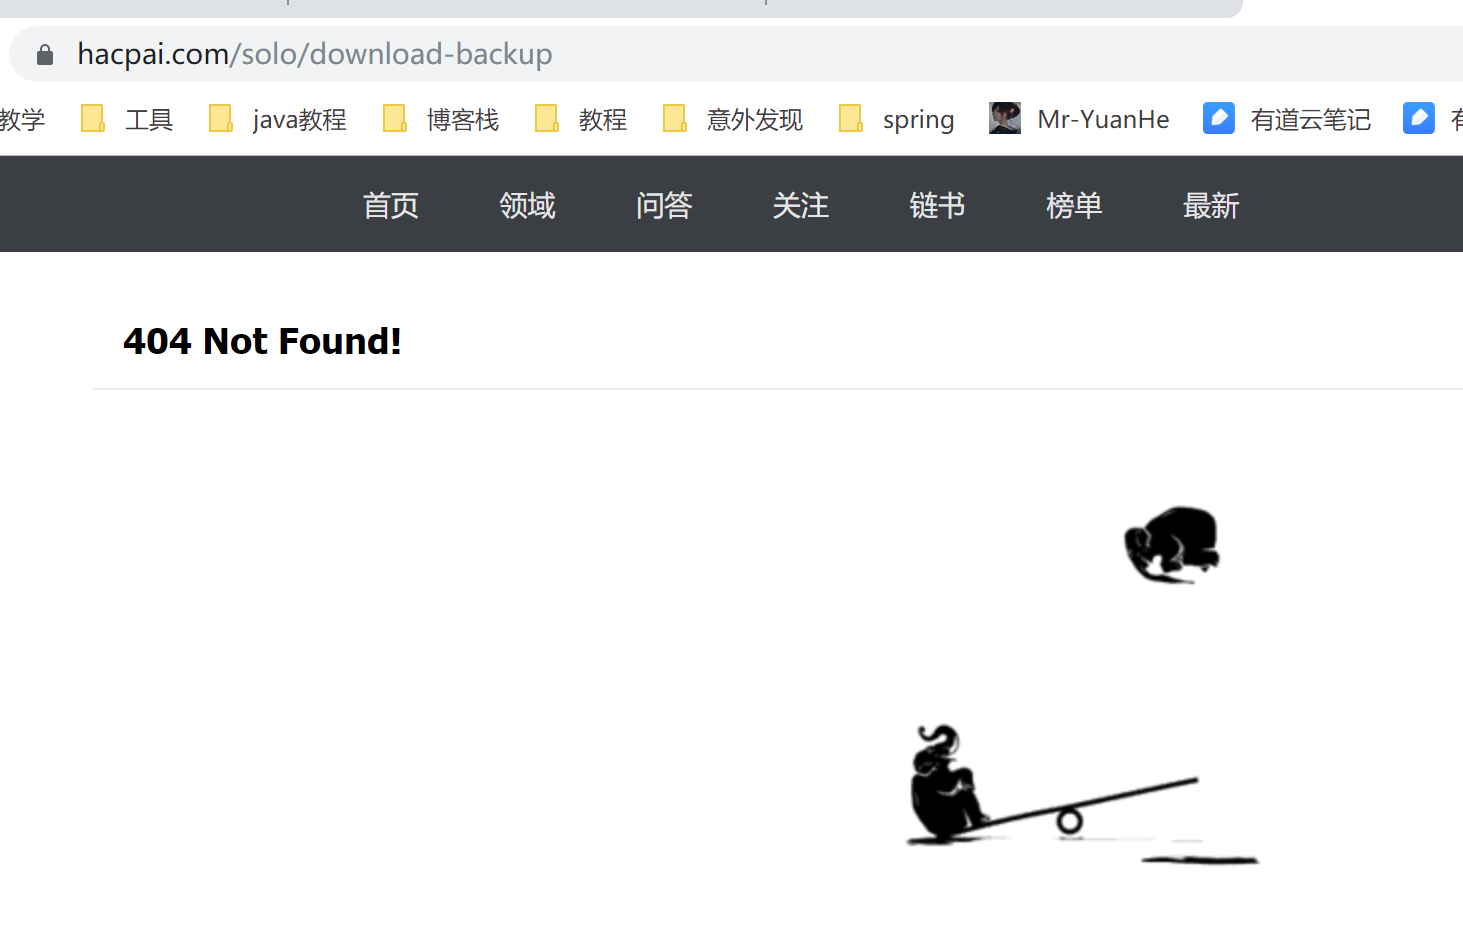1463x944 pixels.
Task: Open the 关注 navigation link
Action: [801, 206]
